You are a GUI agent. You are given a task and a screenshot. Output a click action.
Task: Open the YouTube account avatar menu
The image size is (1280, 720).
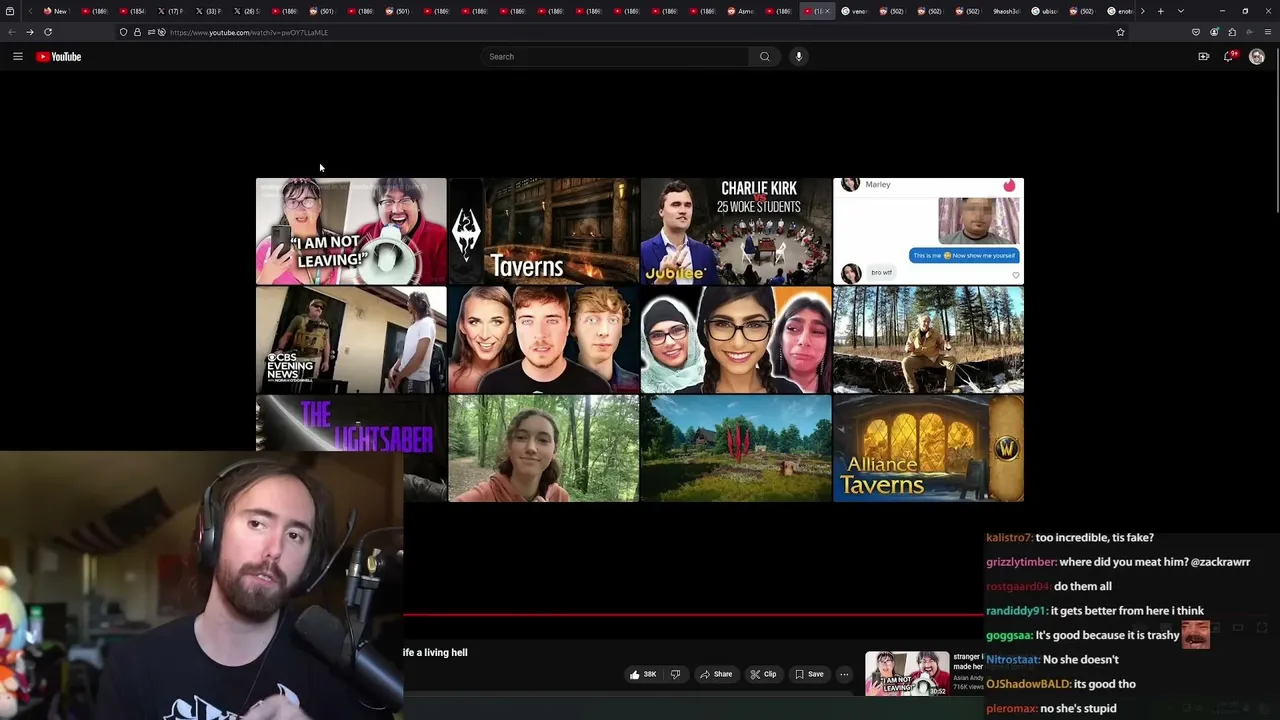click(1257, 57)
